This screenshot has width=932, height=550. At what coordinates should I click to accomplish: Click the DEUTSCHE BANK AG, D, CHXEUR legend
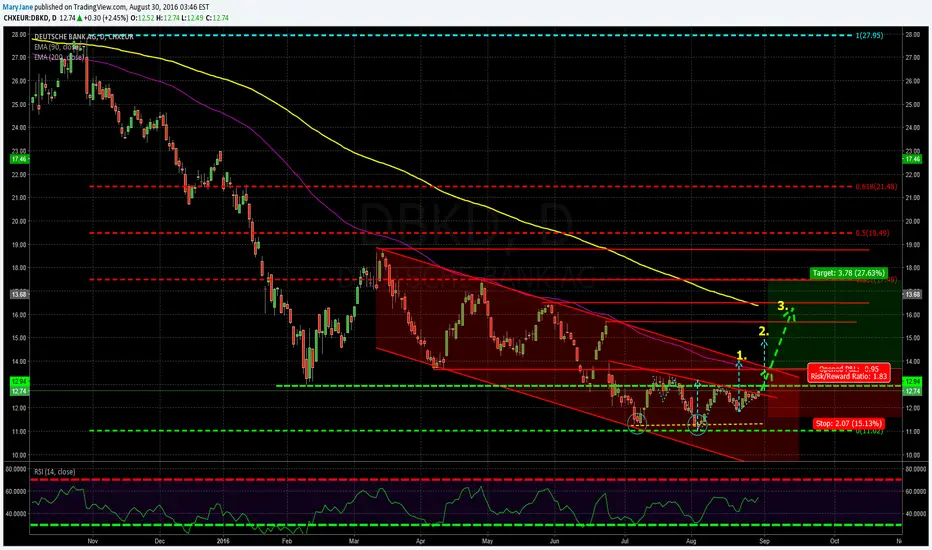[84, 37]
